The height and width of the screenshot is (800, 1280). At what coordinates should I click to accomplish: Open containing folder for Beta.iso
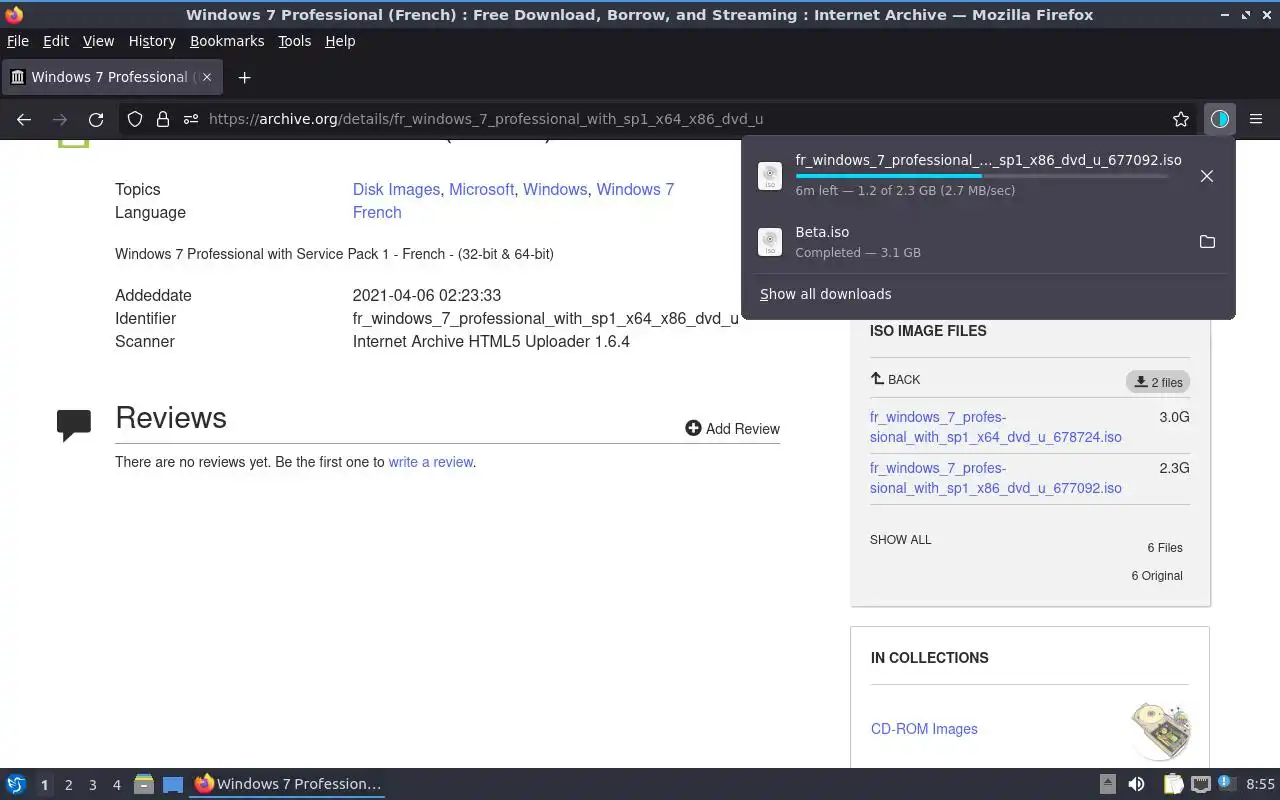click(1207, 242)
